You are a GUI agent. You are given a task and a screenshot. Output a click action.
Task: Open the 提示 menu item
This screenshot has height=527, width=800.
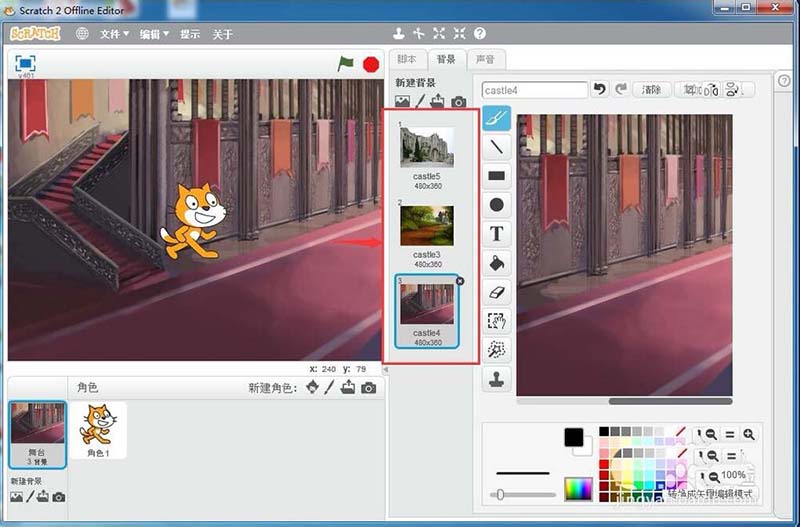coord(190,34)
